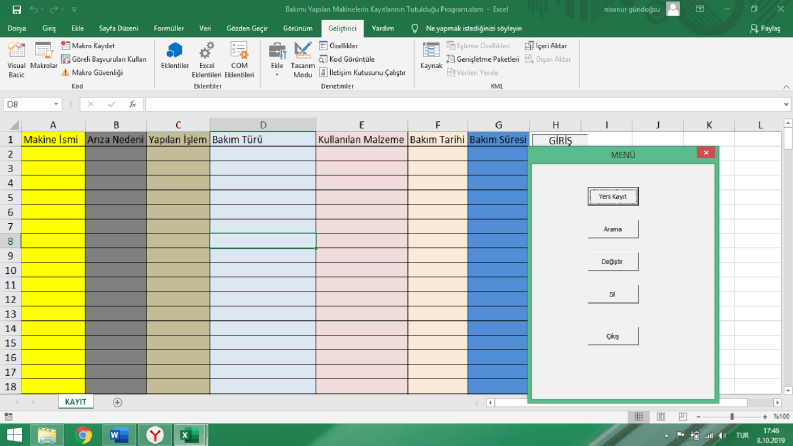Select the 'Kullanılan Malzeme' header cell

(362, 140)
